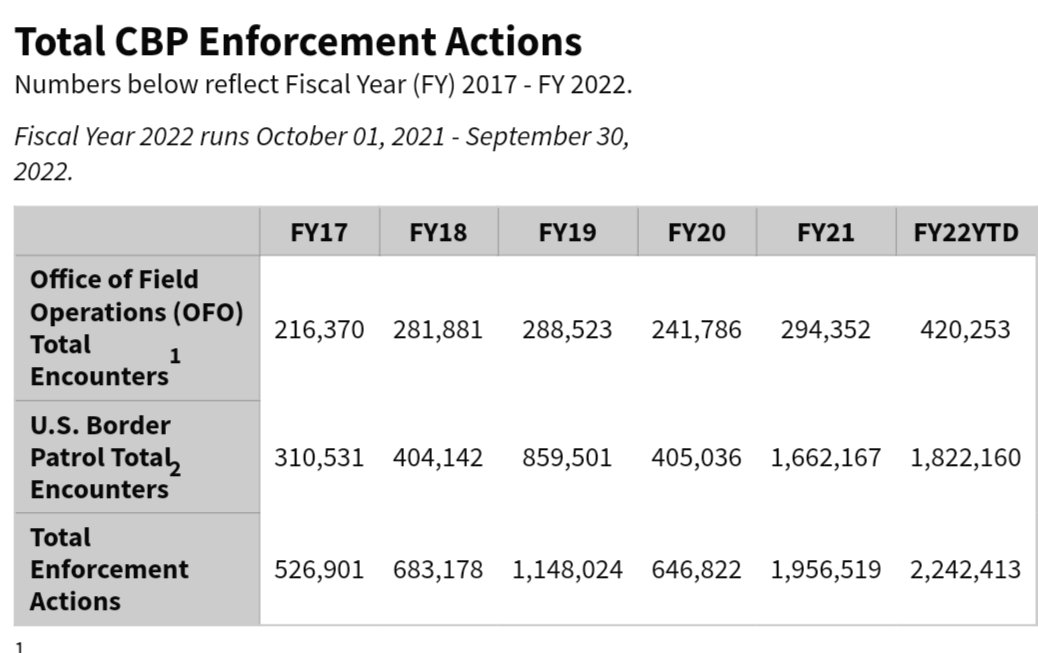Open footnote 1 beside OFO Total Encounters
Image resolution: width=1038 pixels, height=653 pixels.
[176, 357]
